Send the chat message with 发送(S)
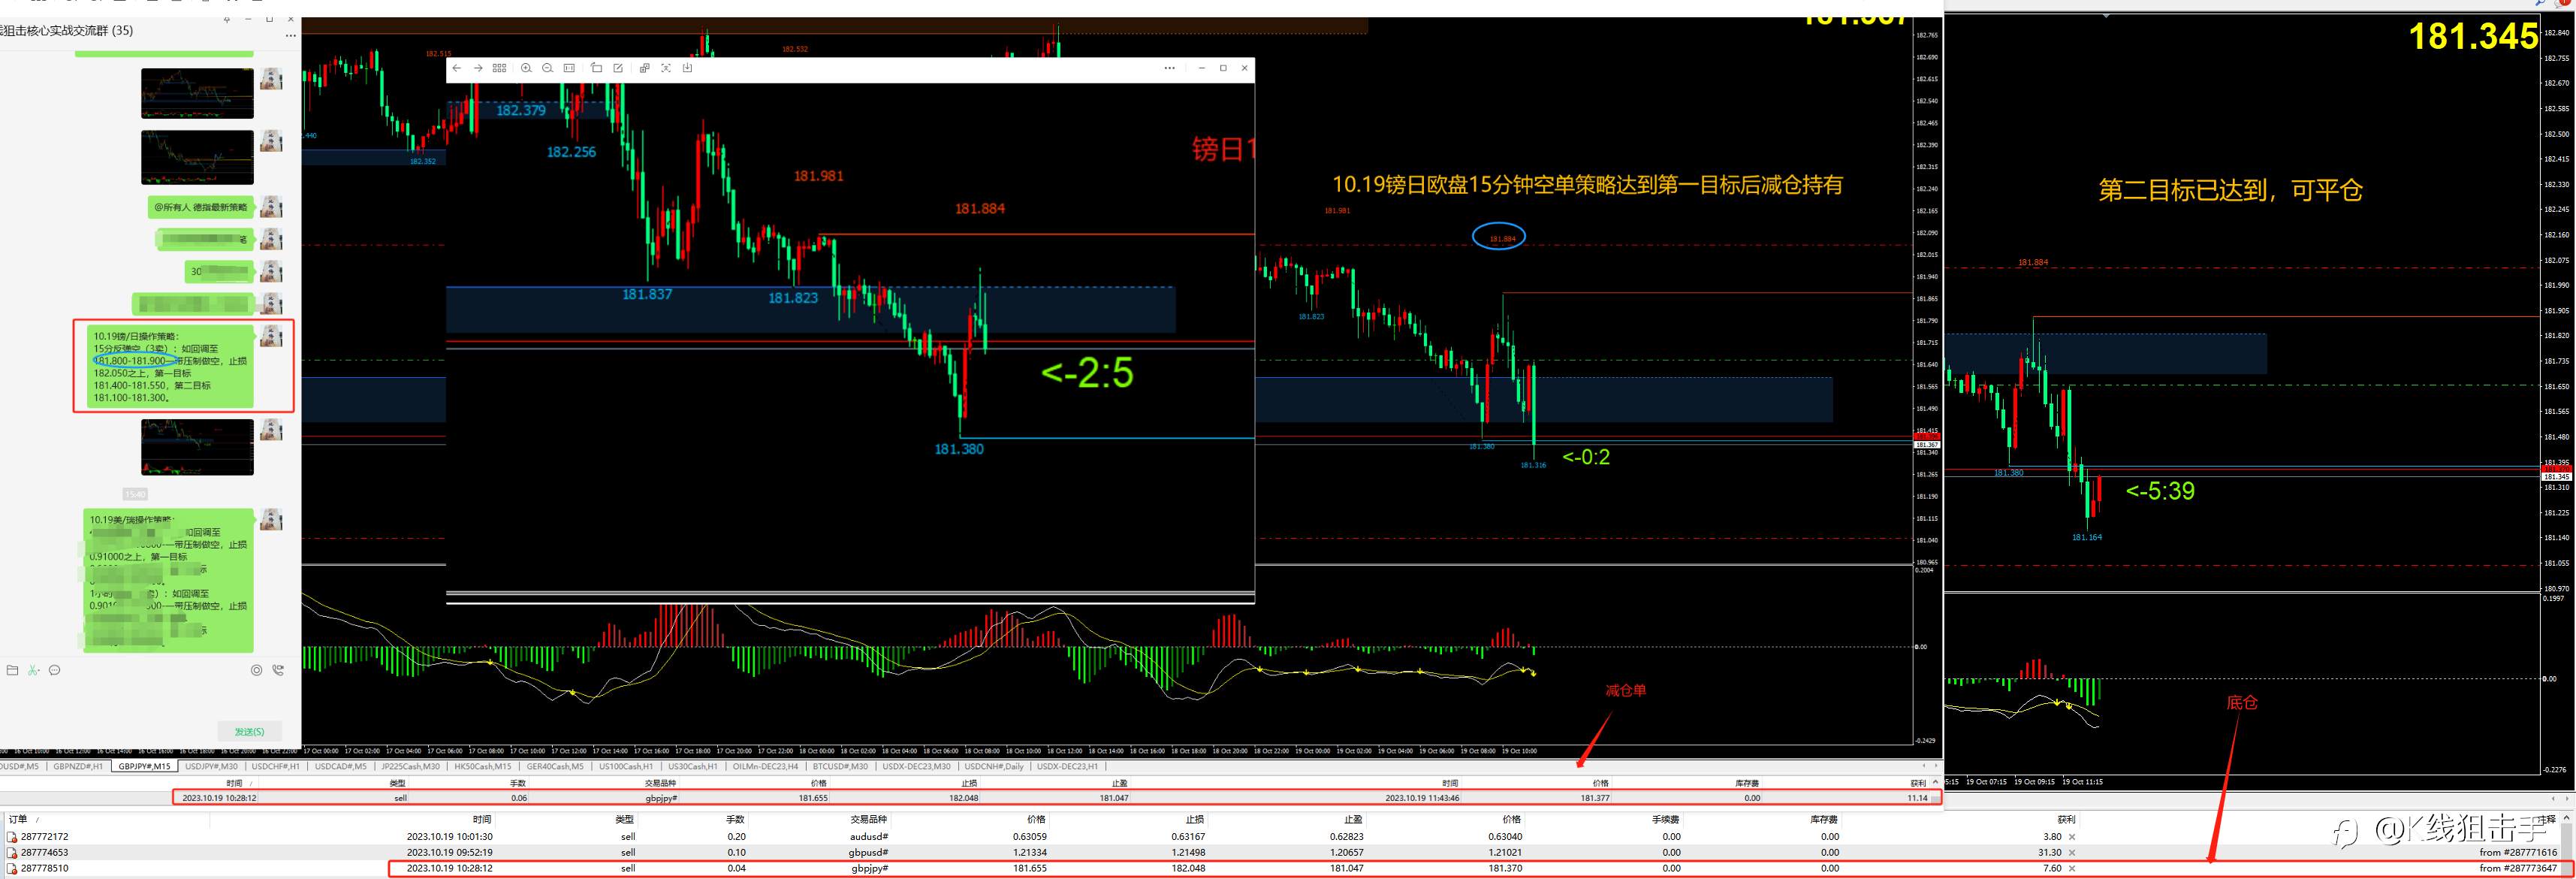The image size is (2576, 879). 249,732
